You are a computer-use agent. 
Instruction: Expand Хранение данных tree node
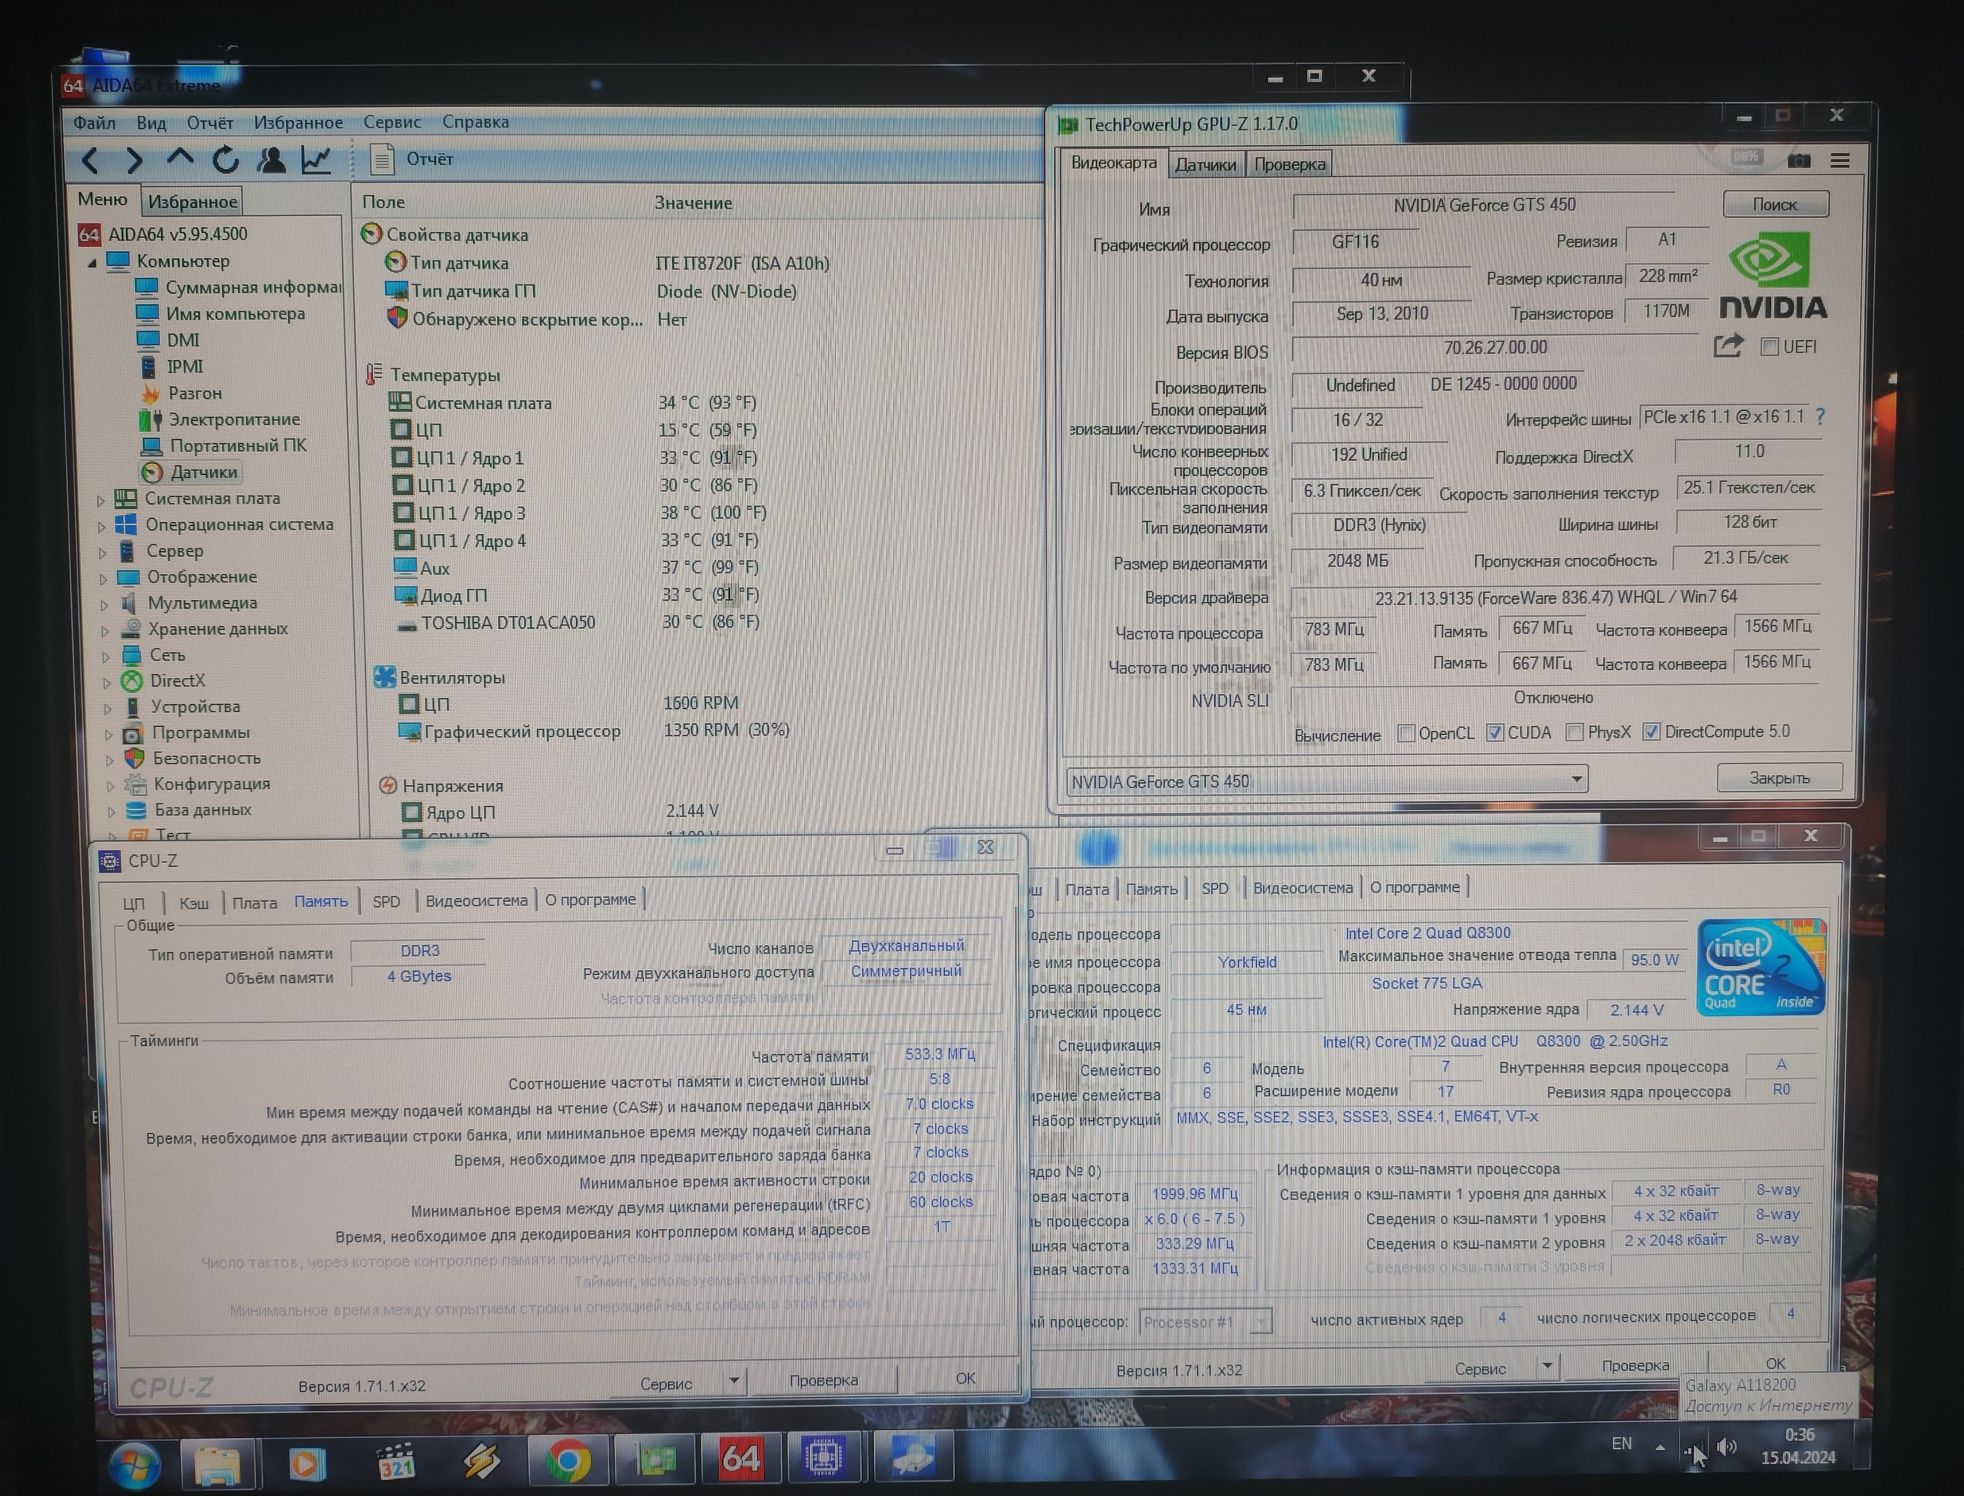(x=105, y=630)
